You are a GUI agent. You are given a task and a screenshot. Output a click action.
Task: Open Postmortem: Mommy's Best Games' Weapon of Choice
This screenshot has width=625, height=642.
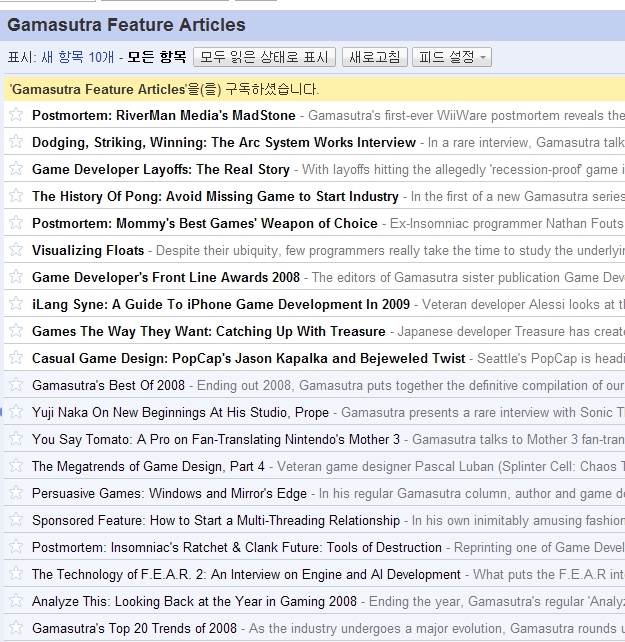pyautogui.click(x=205, y=224)
